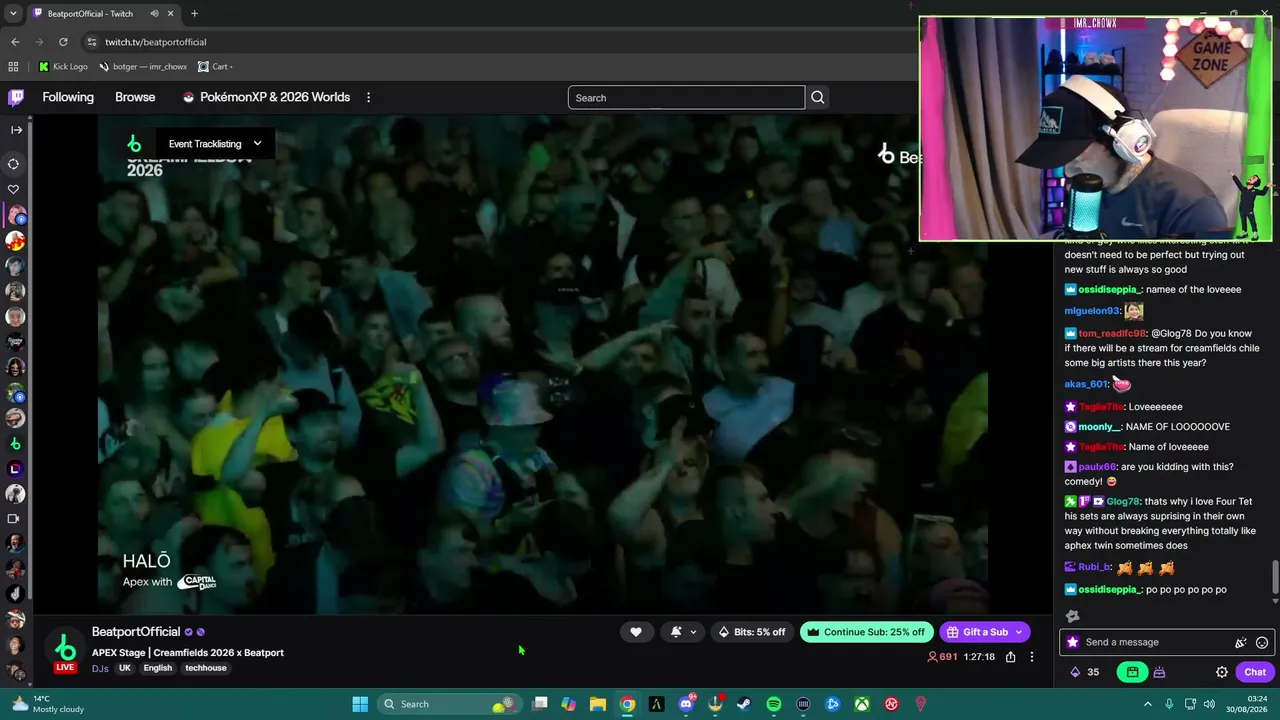Screen dimensions: 1280x720
Task: Open the Twitch home logo
Action: 16,97
